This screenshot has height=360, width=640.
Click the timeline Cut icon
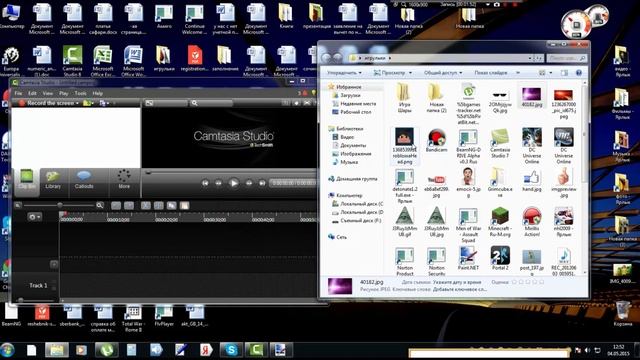point(145,206)
